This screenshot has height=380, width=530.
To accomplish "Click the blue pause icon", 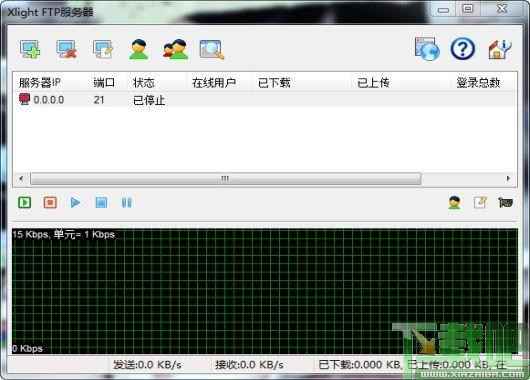I will [x=126, y=203].
